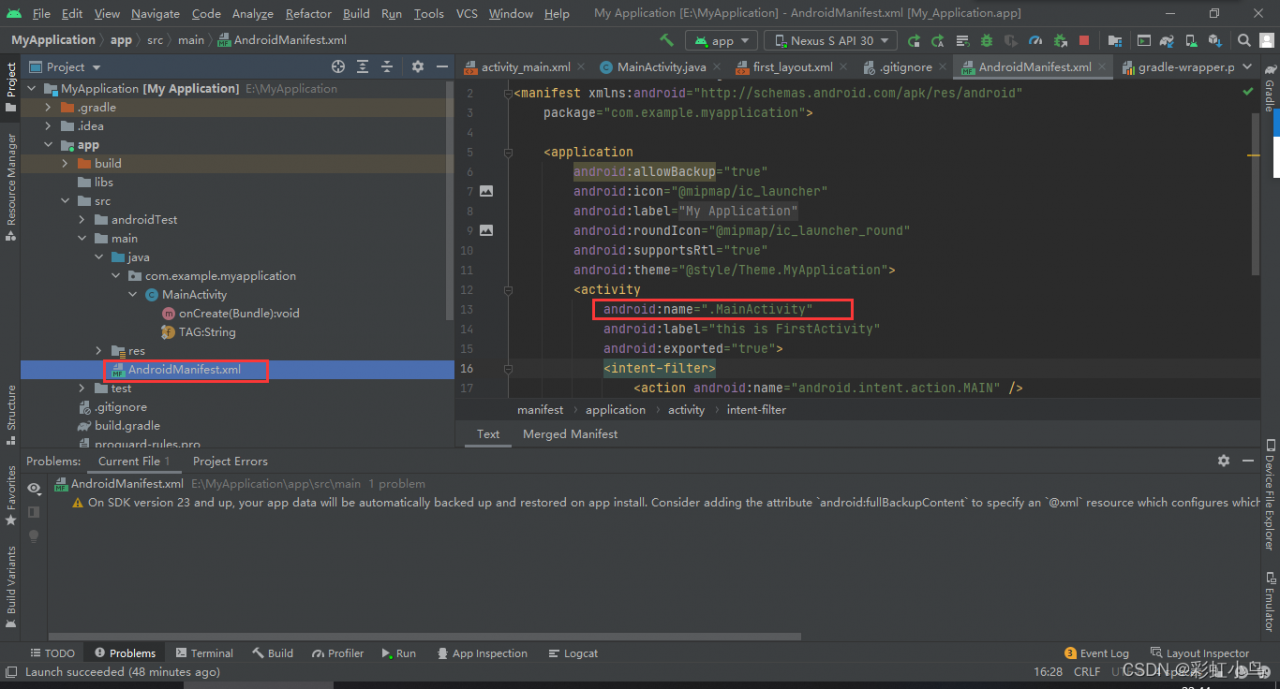Open the app run configuration dropdown
The width and height of the screenshot is (1280, 689).
pyautogui.click(x=721, y=41)
